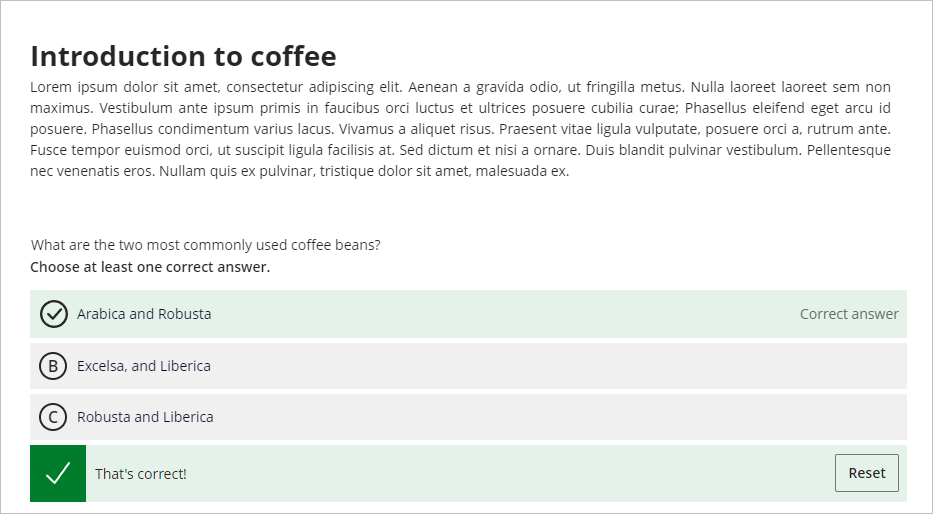This screenshot has height=514, width=933.
Task: Click the opening Lorem ipsum dolor sit amet line
Action: [x=461, y=87]
